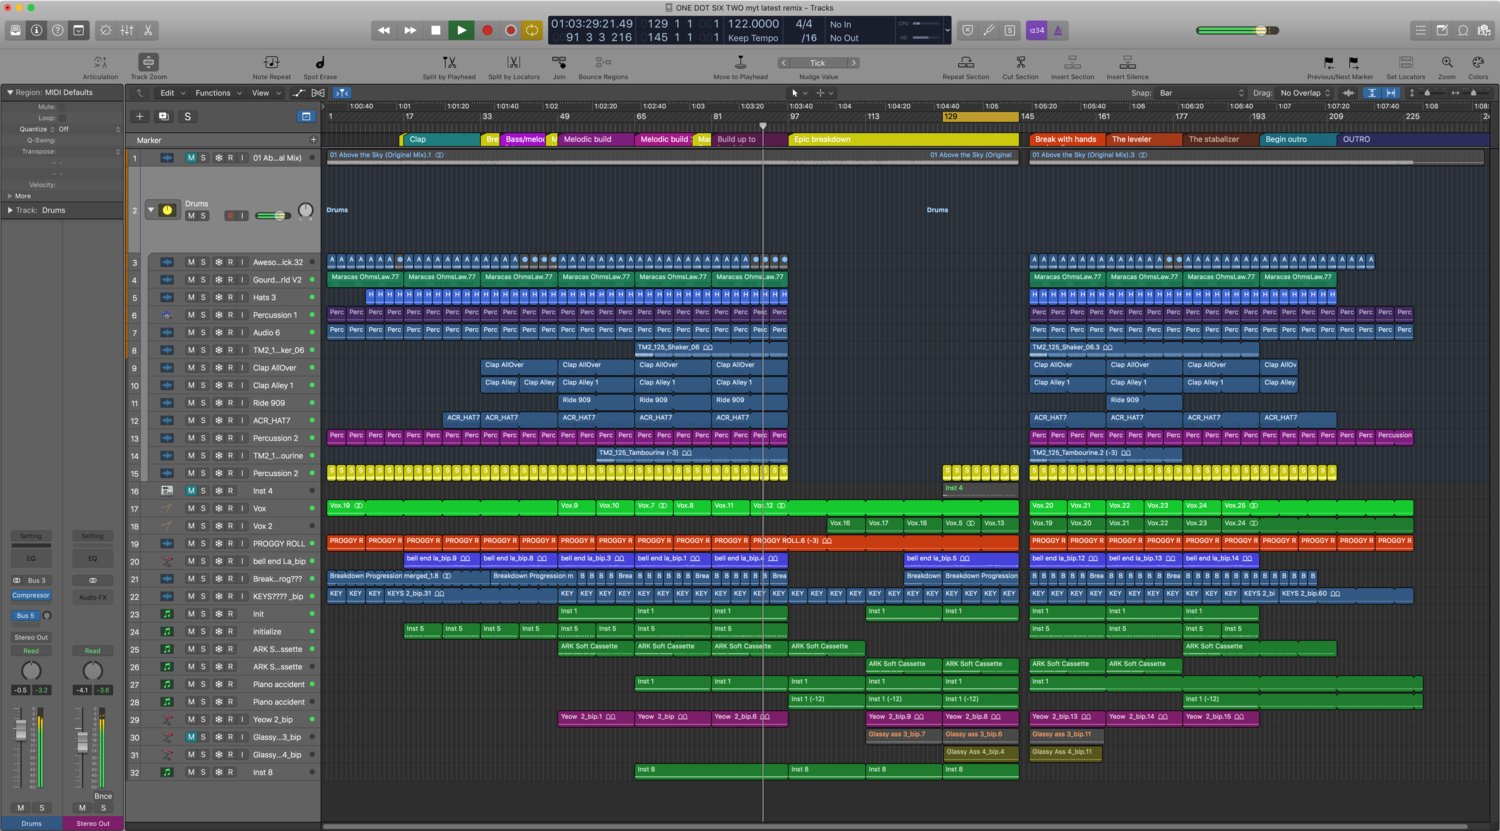The image size is (1500, 831).
Task: Toggle Cycle mode button
Action: [x=532, y=31]
